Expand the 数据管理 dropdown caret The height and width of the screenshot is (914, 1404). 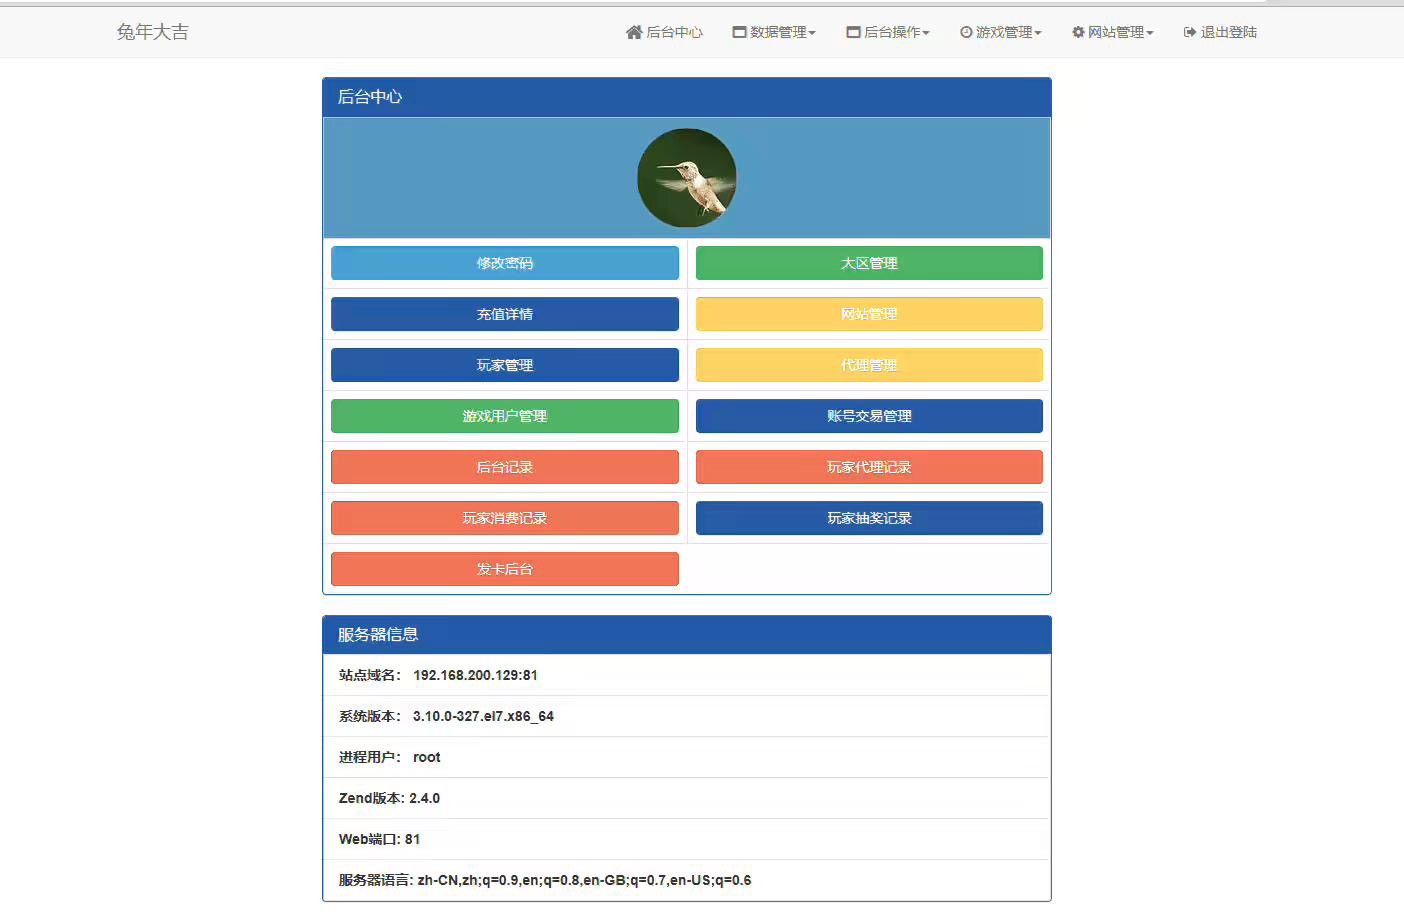812,33
